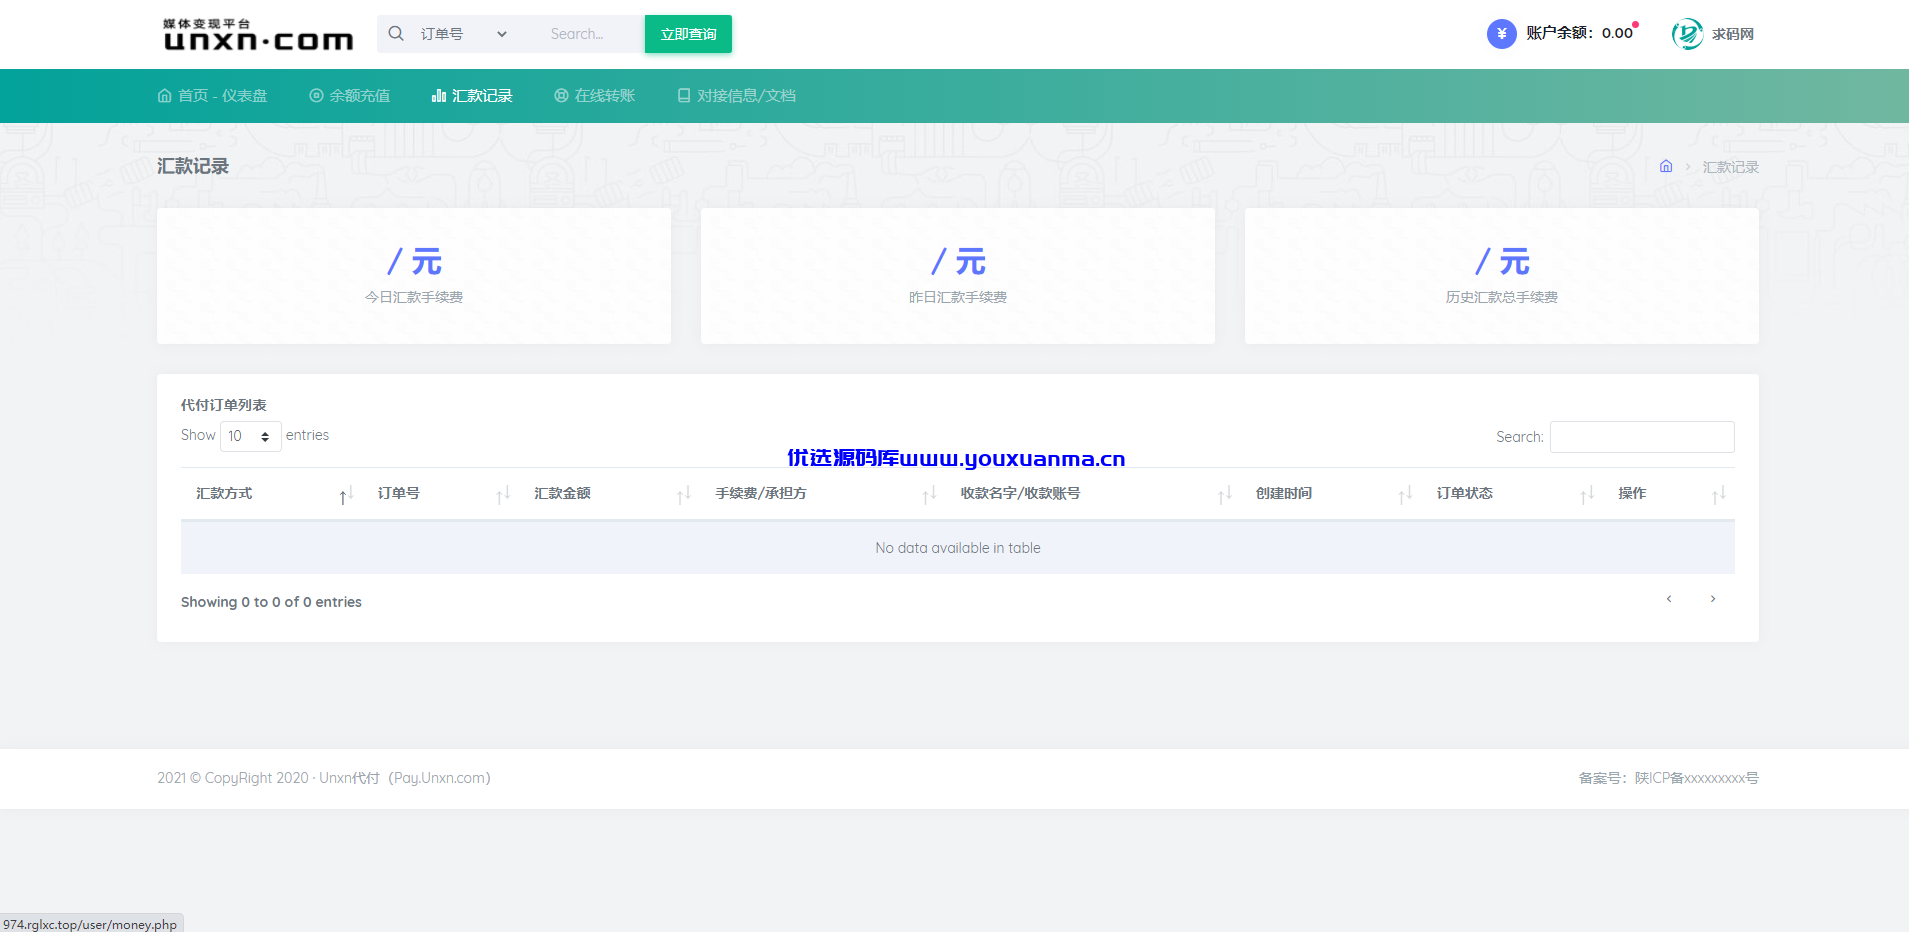1909x932 pixels.
Task: Click the unxn.com logo
Action: coord(258,34)
